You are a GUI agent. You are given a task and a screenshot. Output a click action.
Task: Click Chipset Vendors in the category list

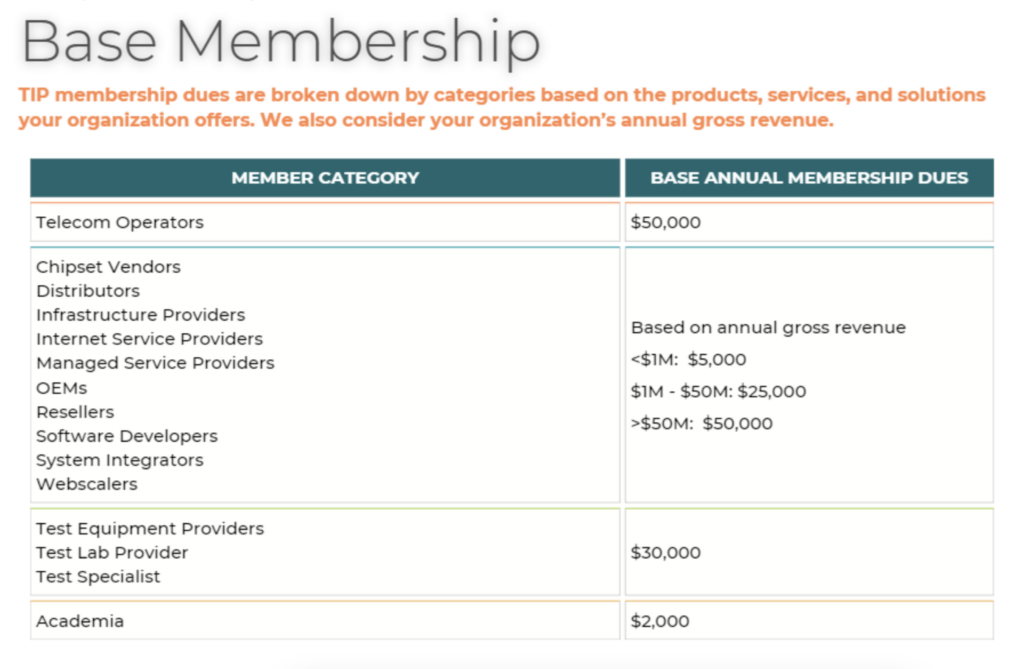coord(108,267)
